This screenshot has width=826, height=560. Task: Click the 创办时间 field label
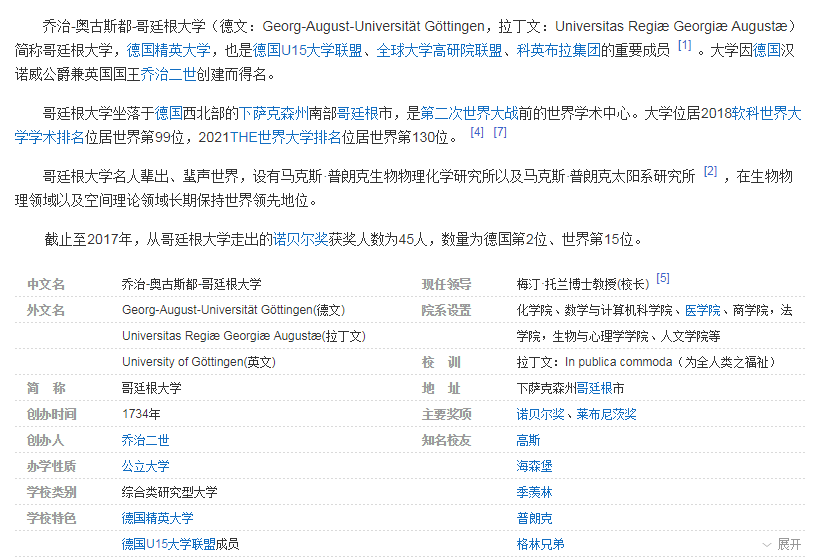pyautogui.click(x=52, y=414)
